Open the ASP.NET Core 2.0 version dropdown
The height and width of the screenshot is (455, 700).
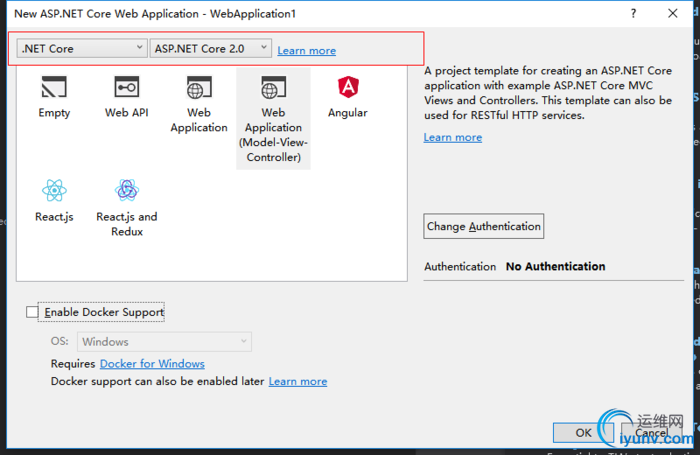211,48
